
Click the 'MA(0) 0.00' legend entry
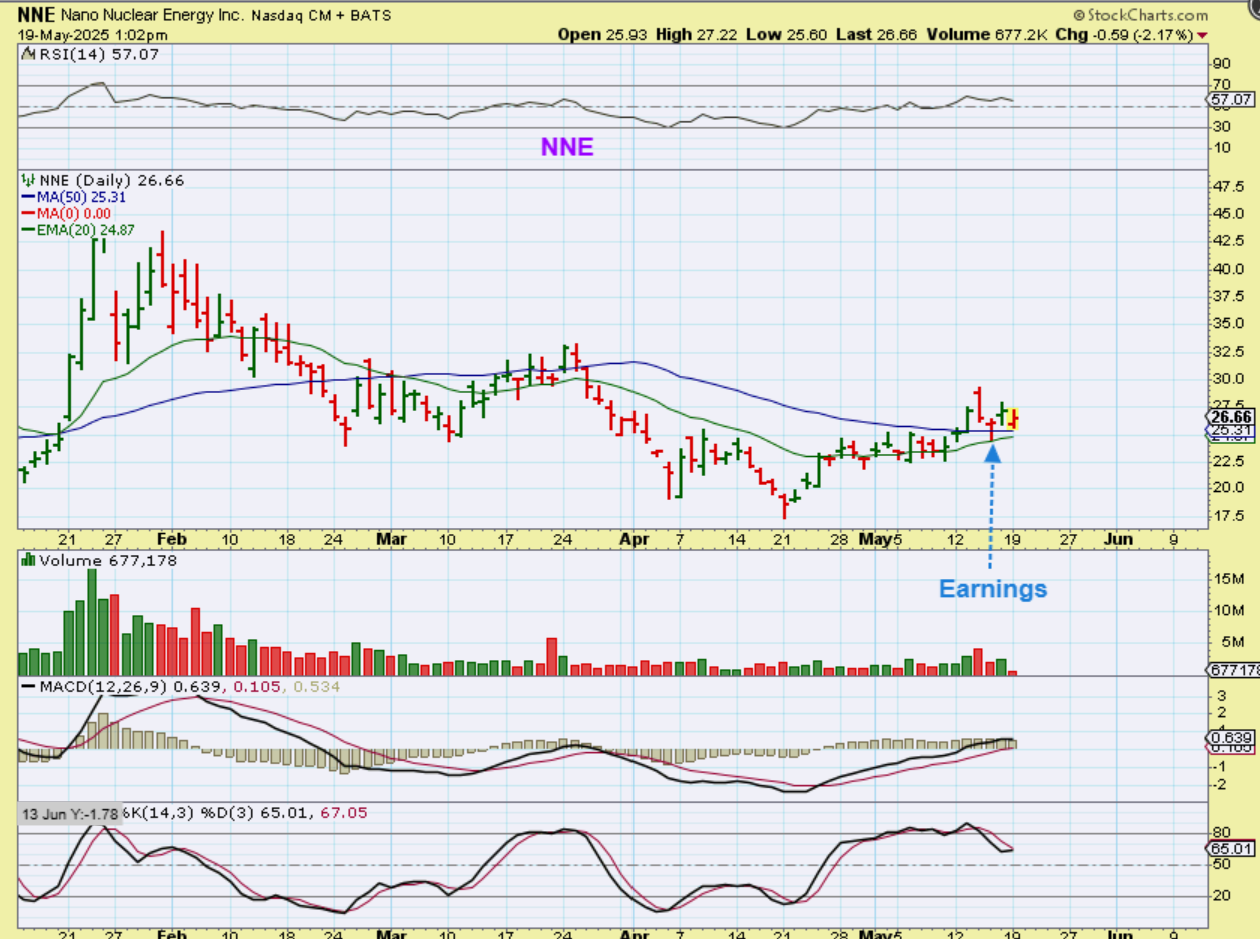(73, 214)
